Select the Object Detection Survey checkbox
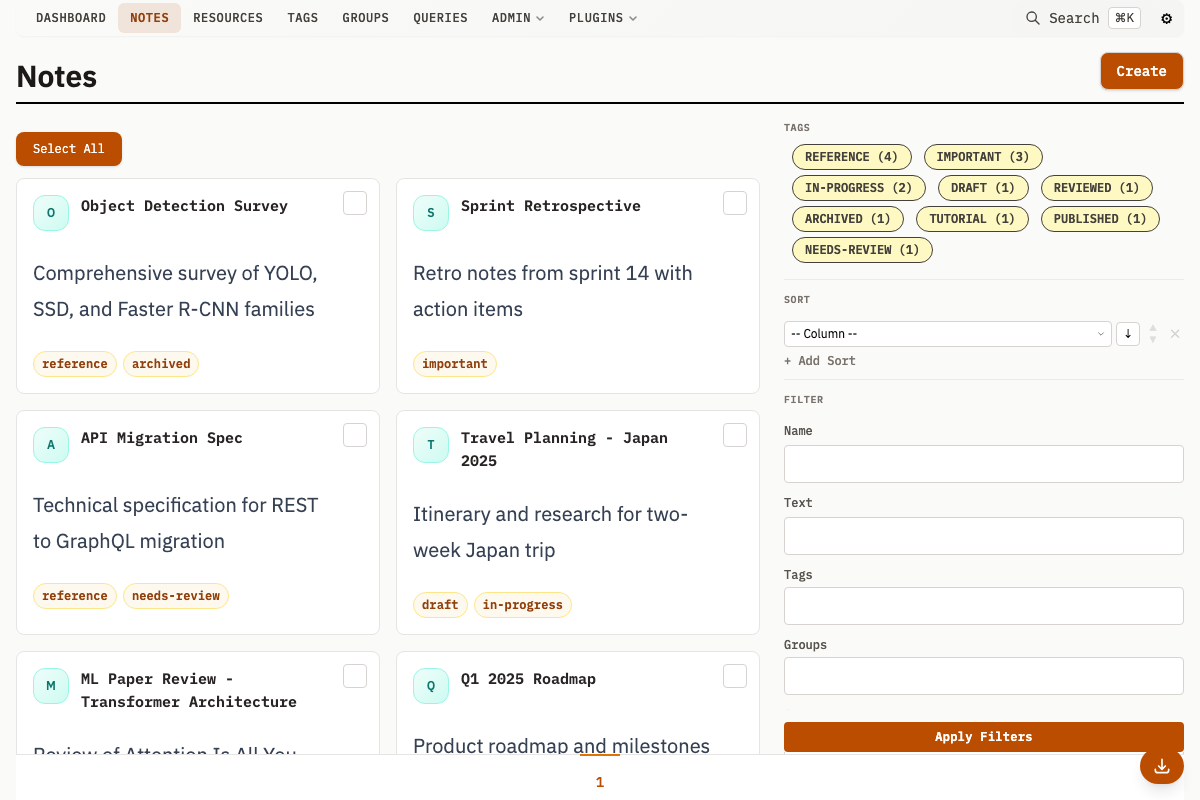This screenshot has height=800, width=1200. 355,203
